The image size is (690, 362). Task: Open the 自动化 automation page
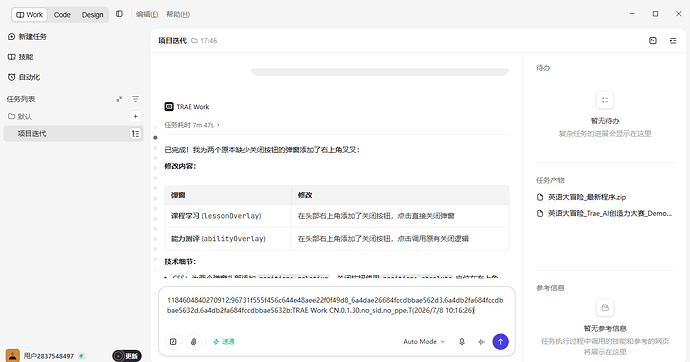[24, 77]
